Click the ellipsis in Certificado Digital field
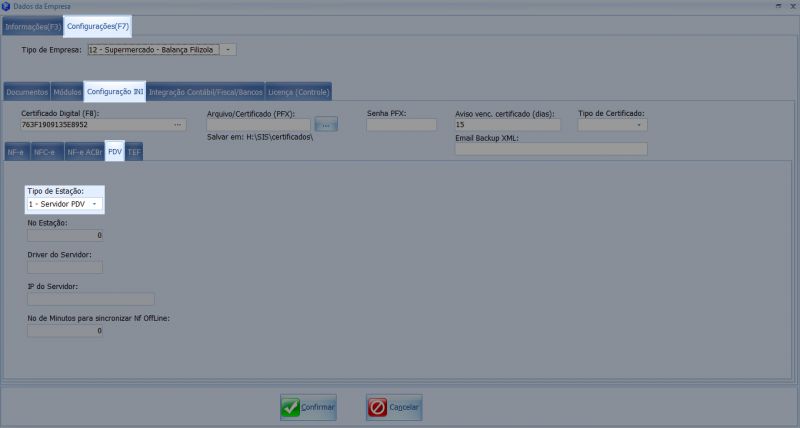The height and width of the screenshot is (428, 800). click(x=178, y=125)
